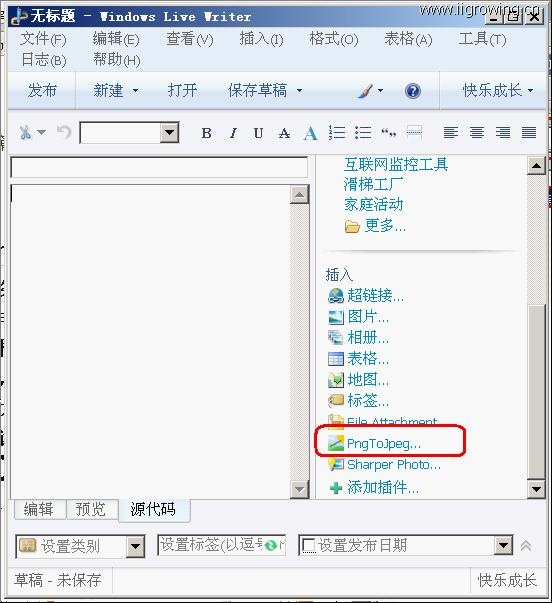Screen dimensions: 552x603
Task: Click the 发布 publish button
Action: pyautogui.click(x=42, y=91)
